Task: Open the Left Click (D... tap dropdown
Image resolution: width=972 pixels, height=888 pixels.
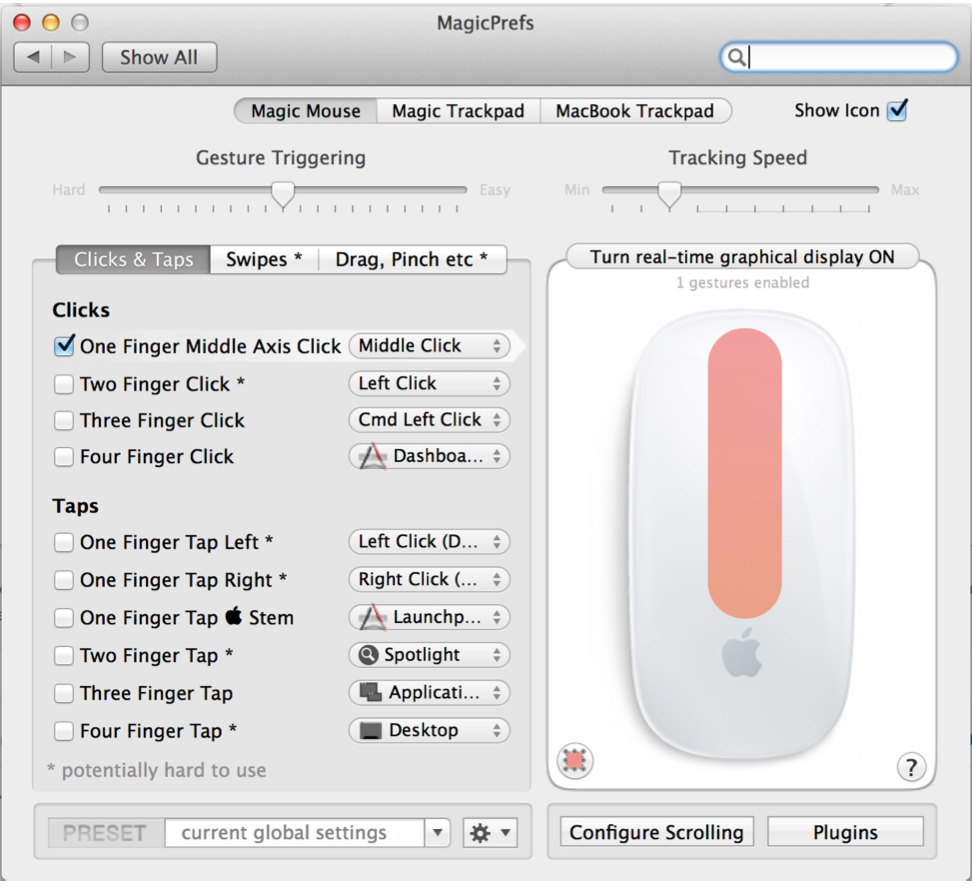Action: click(x=429, y=542)
